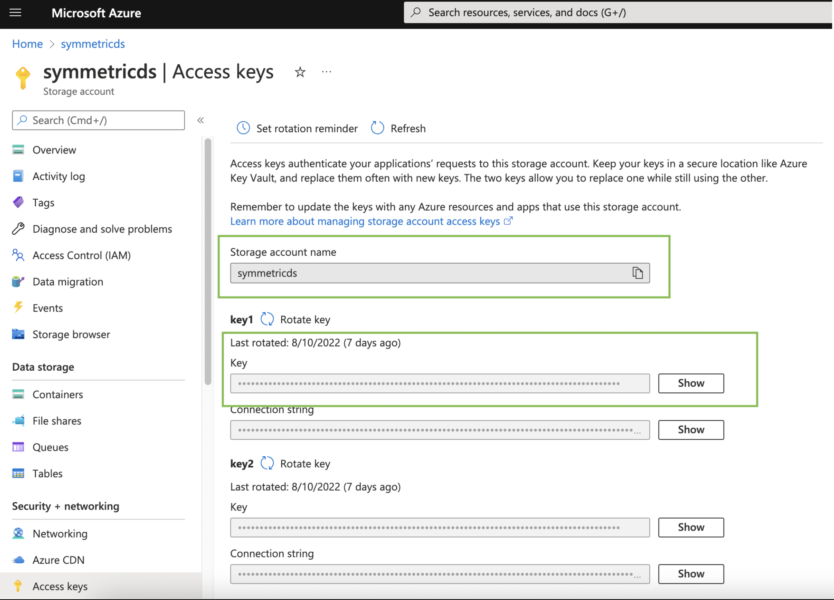
Task: Open the File shares section
Action: (x=58, y=420)
